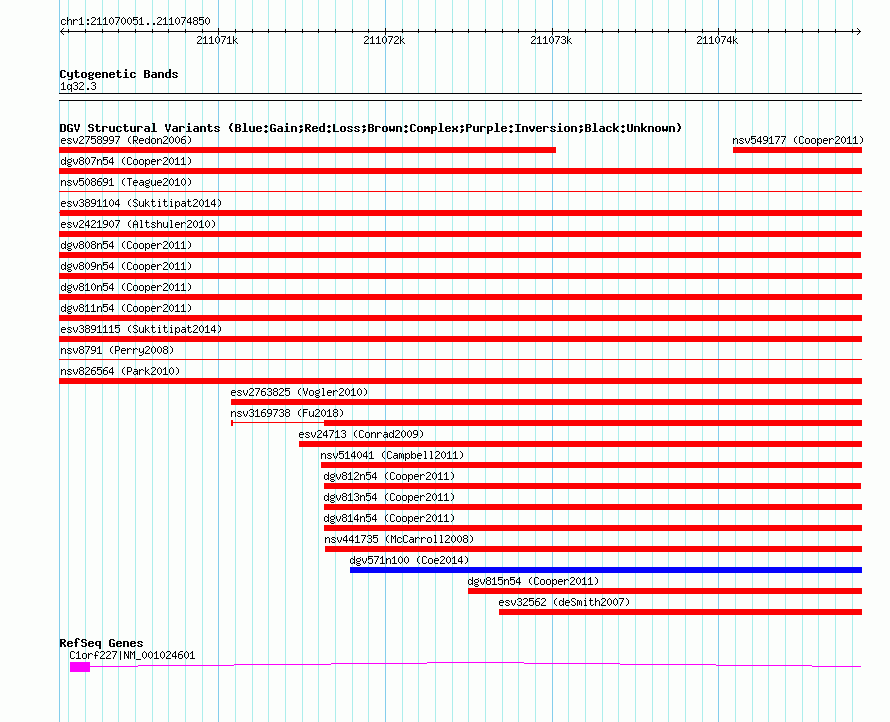
Task: Click chr1:211070051..211074850 coordinate text
Action: pos(135,22)
